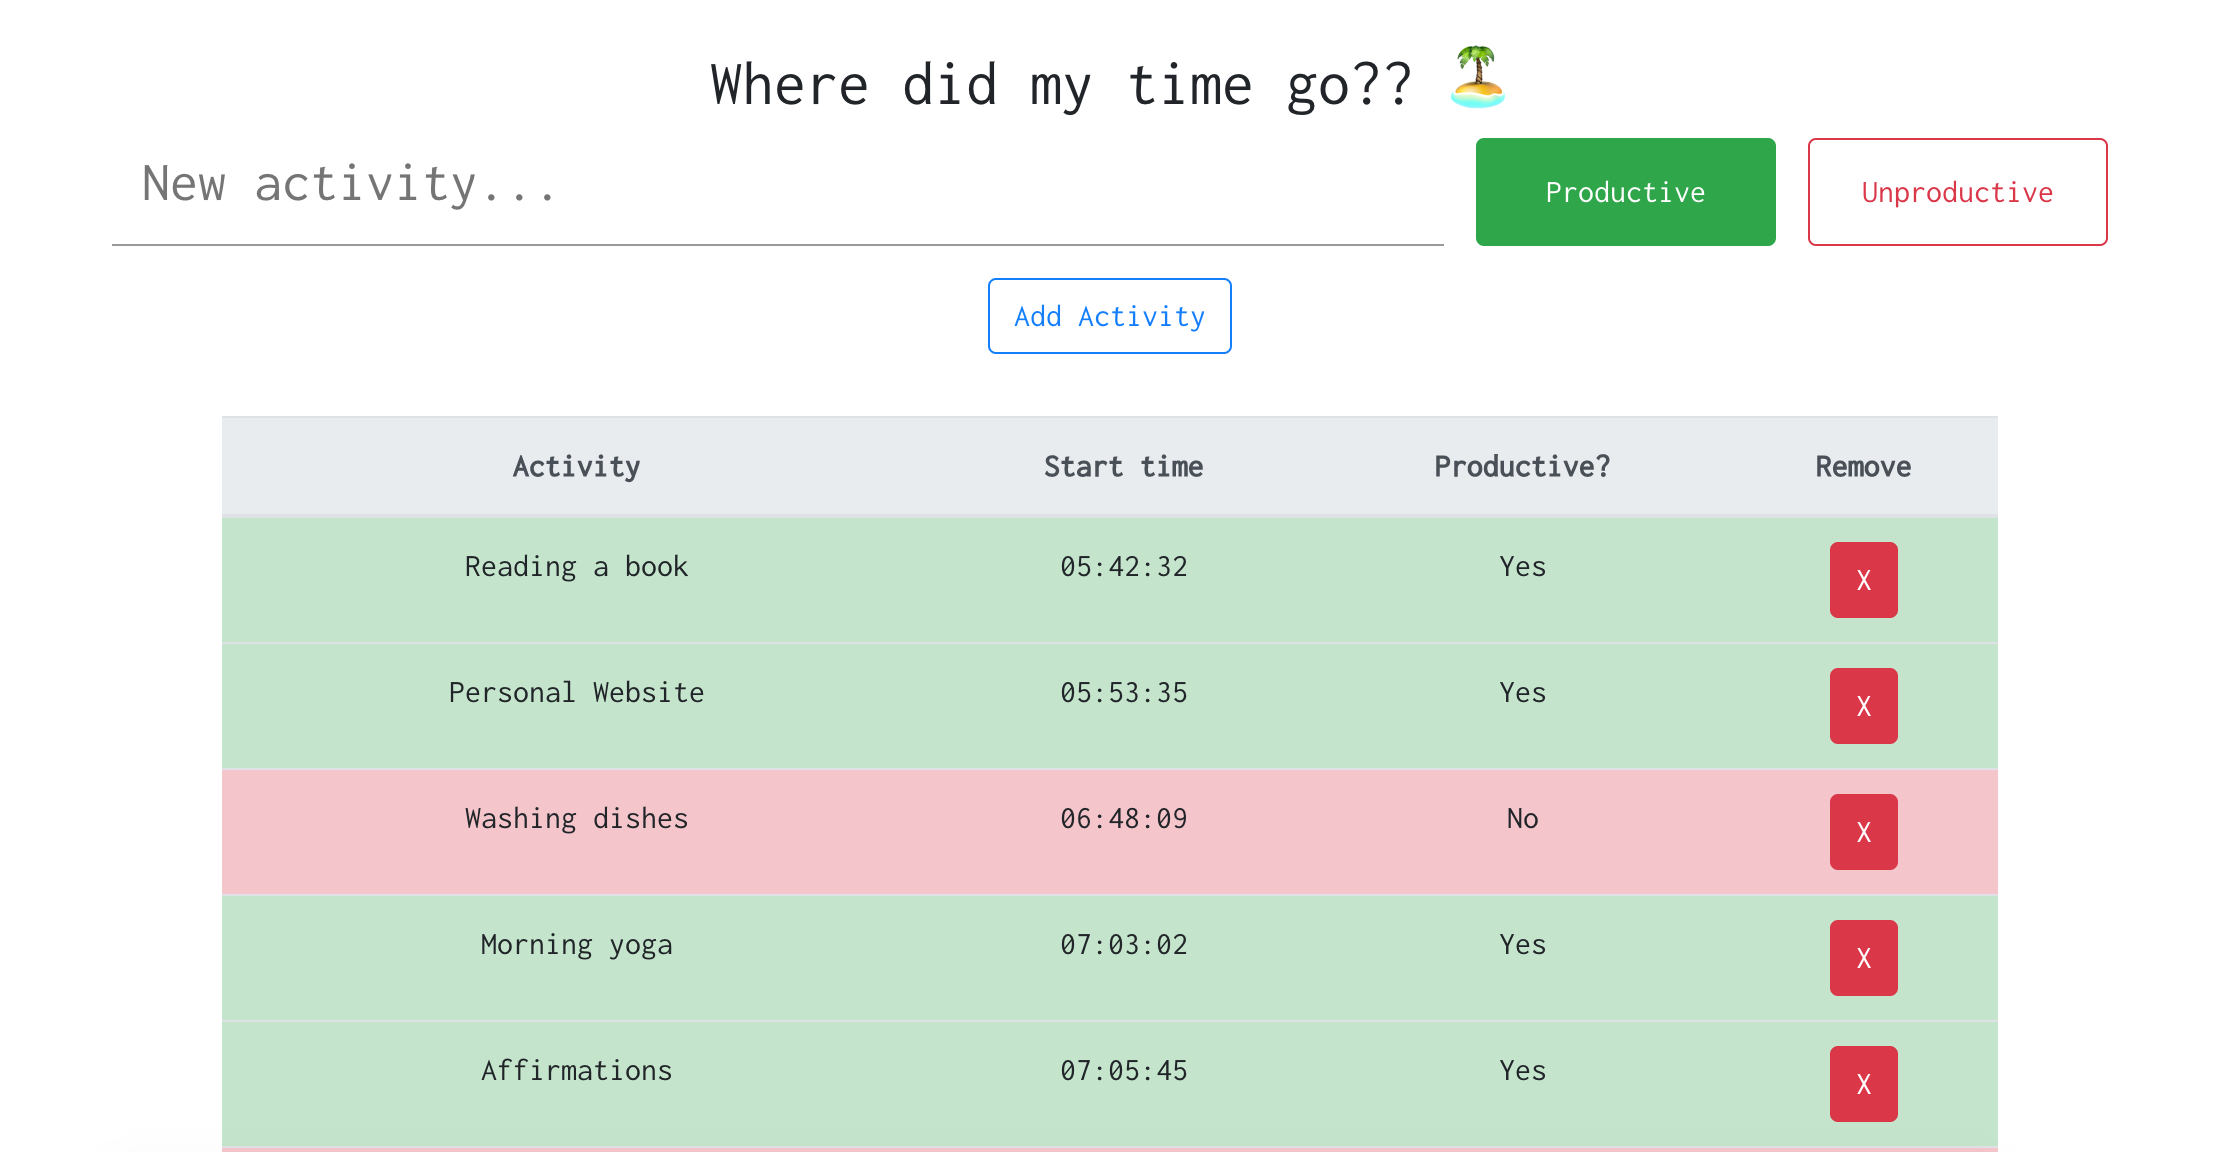Delete the Morning yoga activity
This screenshot has height=1152, width=2214.
(1863, 958)
